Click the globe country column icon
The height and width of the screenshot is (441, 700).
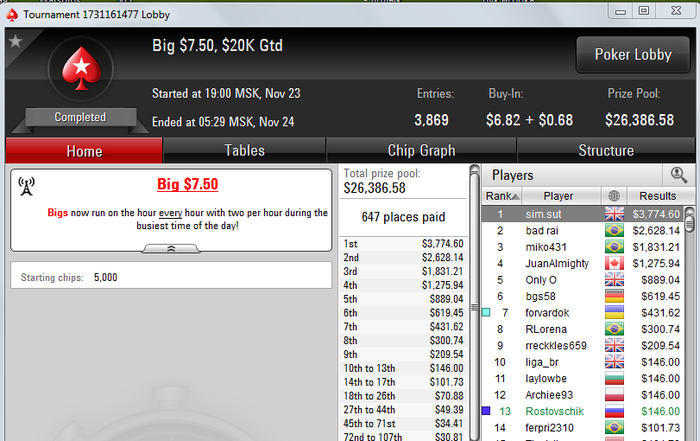coord(614,196)
